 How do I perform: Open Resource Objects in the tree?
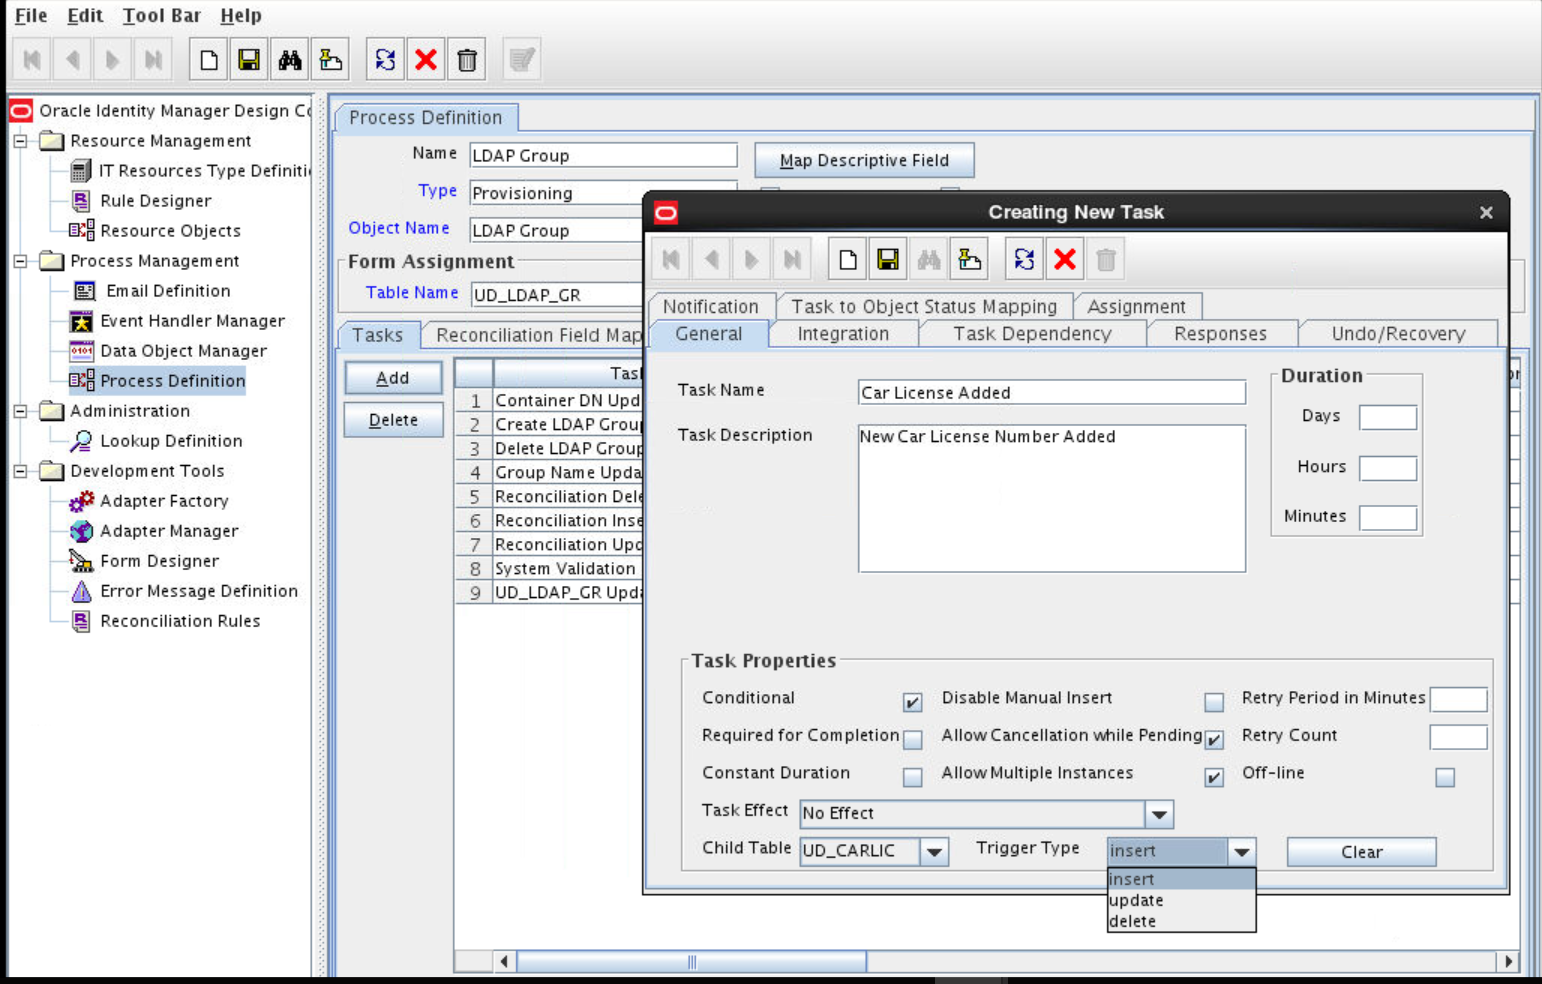[x=170, y=231]
